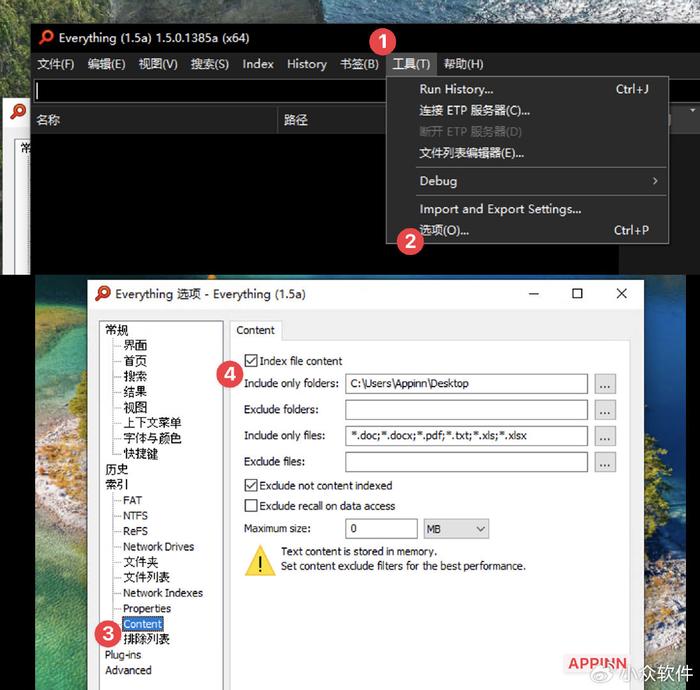The width and height of the screenshot is (700, 690).
Task: Choose 连接 ETP 服务器(C)... entry
Action: coord(527,111)
